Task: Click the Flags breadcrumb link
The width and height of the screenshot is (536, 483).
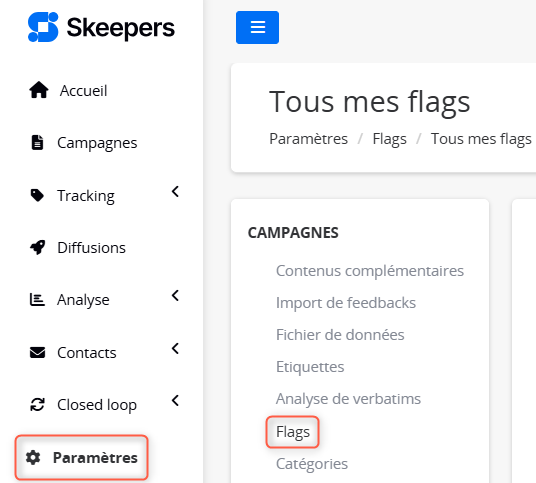Action: (x=389, y=139)
